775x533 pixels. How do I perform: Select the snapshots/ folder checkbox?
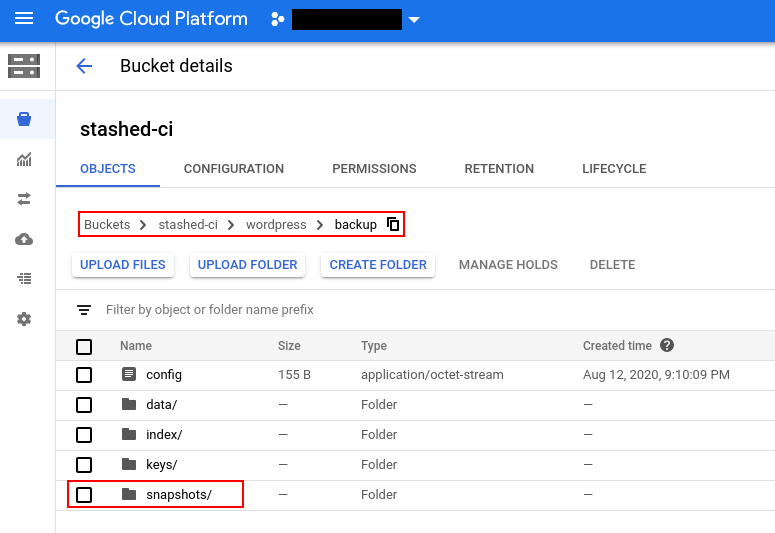click(84, 495)
